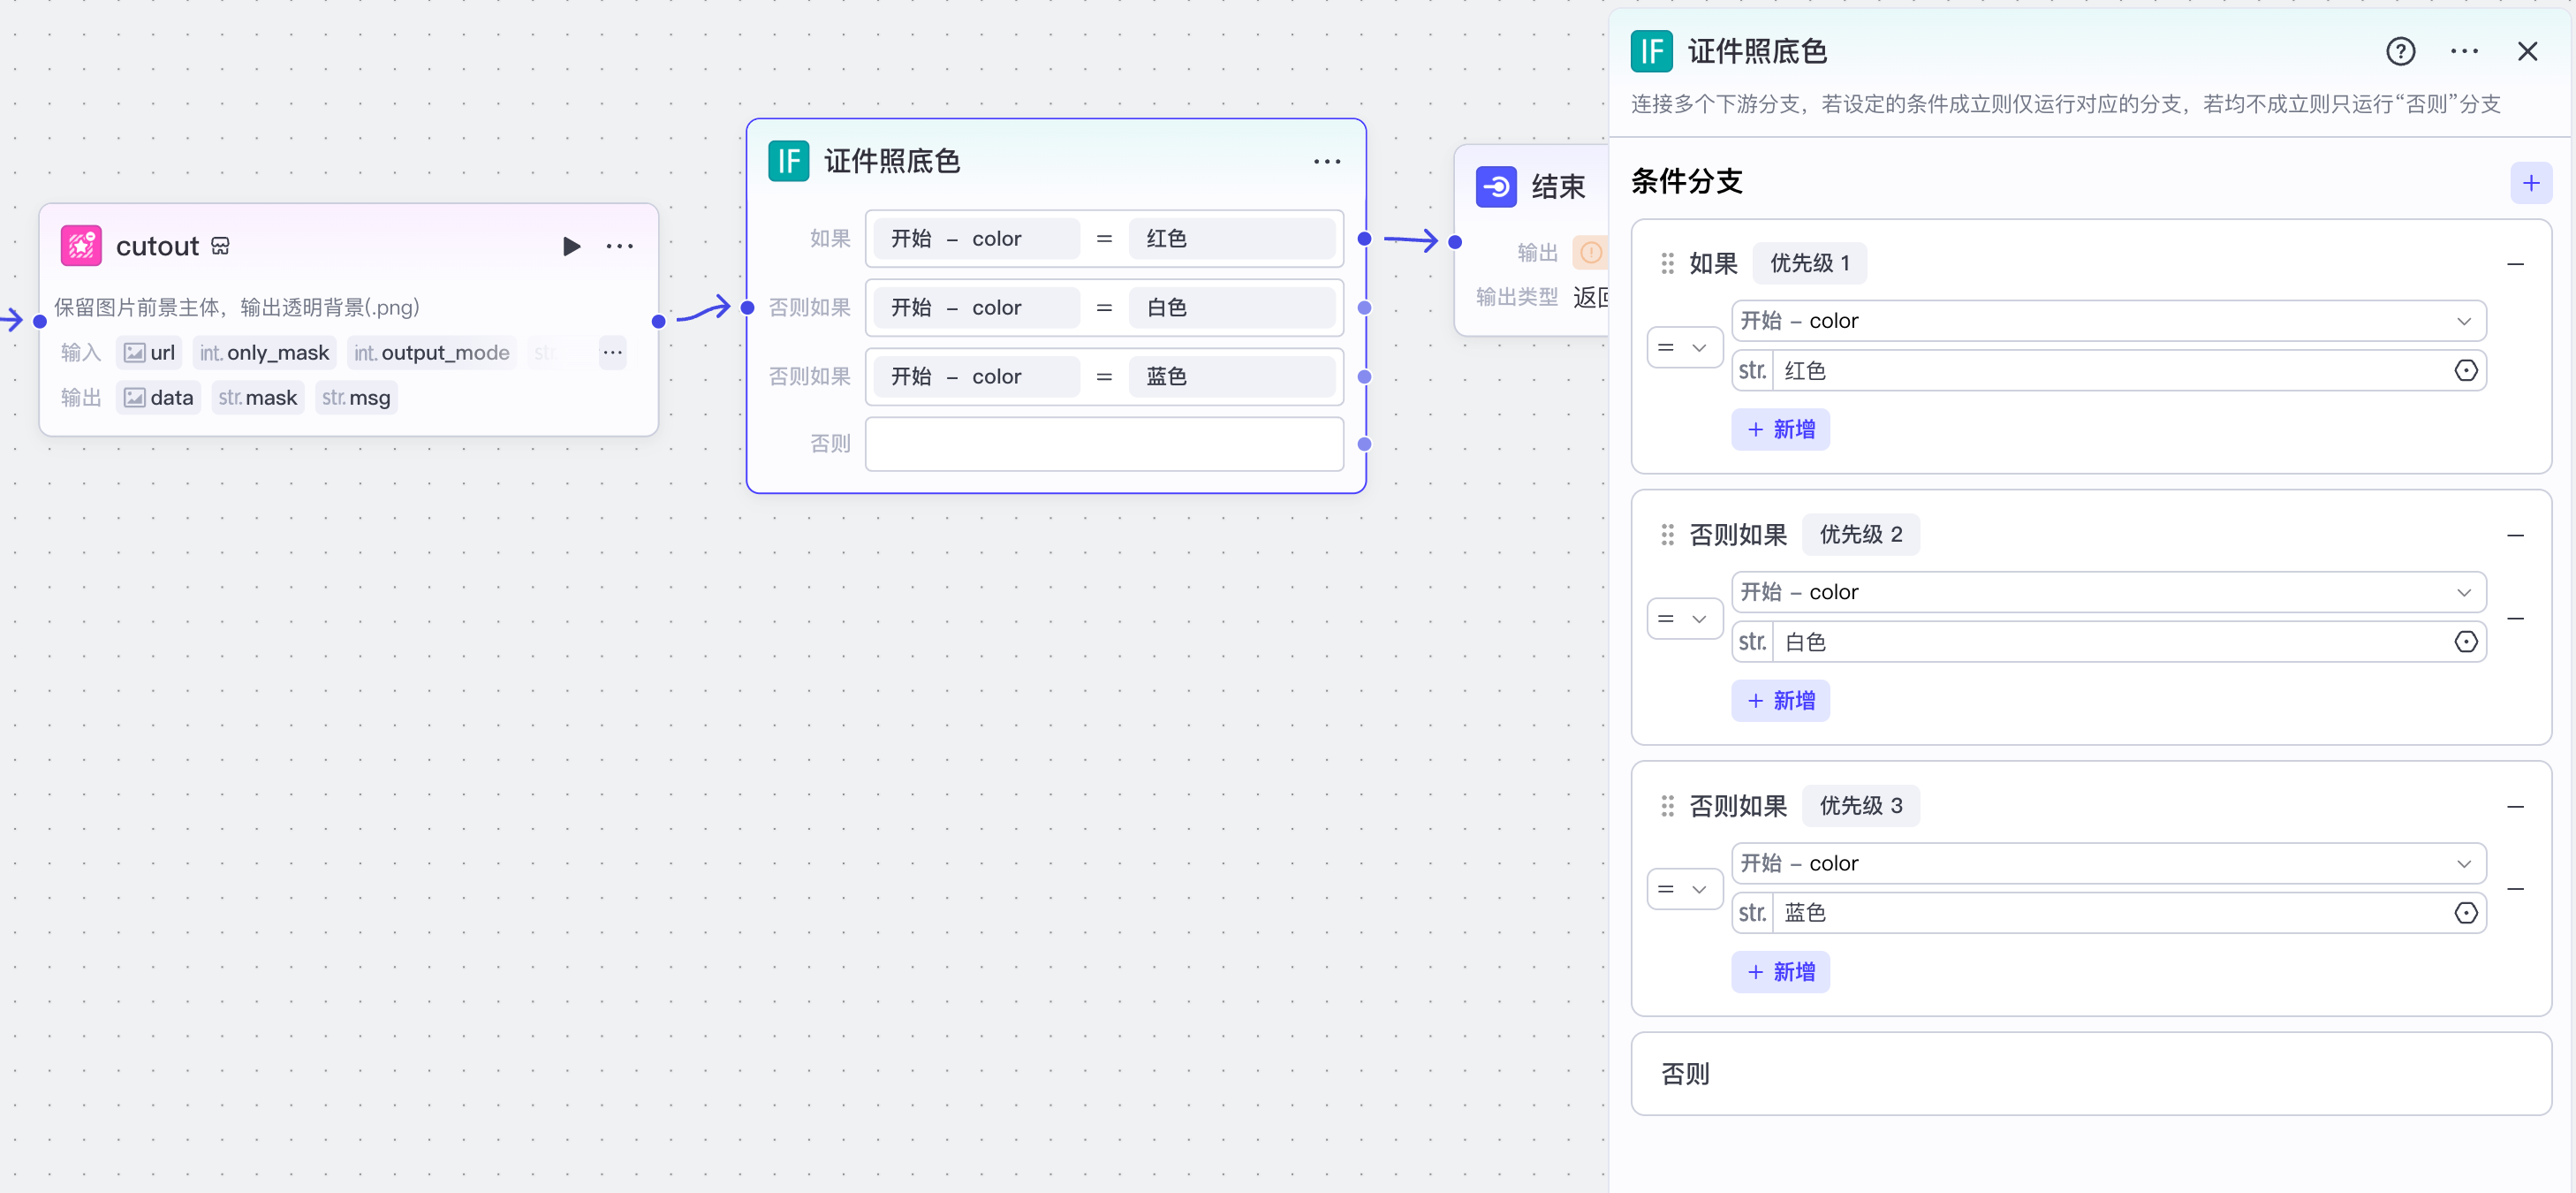Viewport: 2576px width, 1193px height.
Task: Run the cutout node with the play icon
Action: tap(571, 246)
